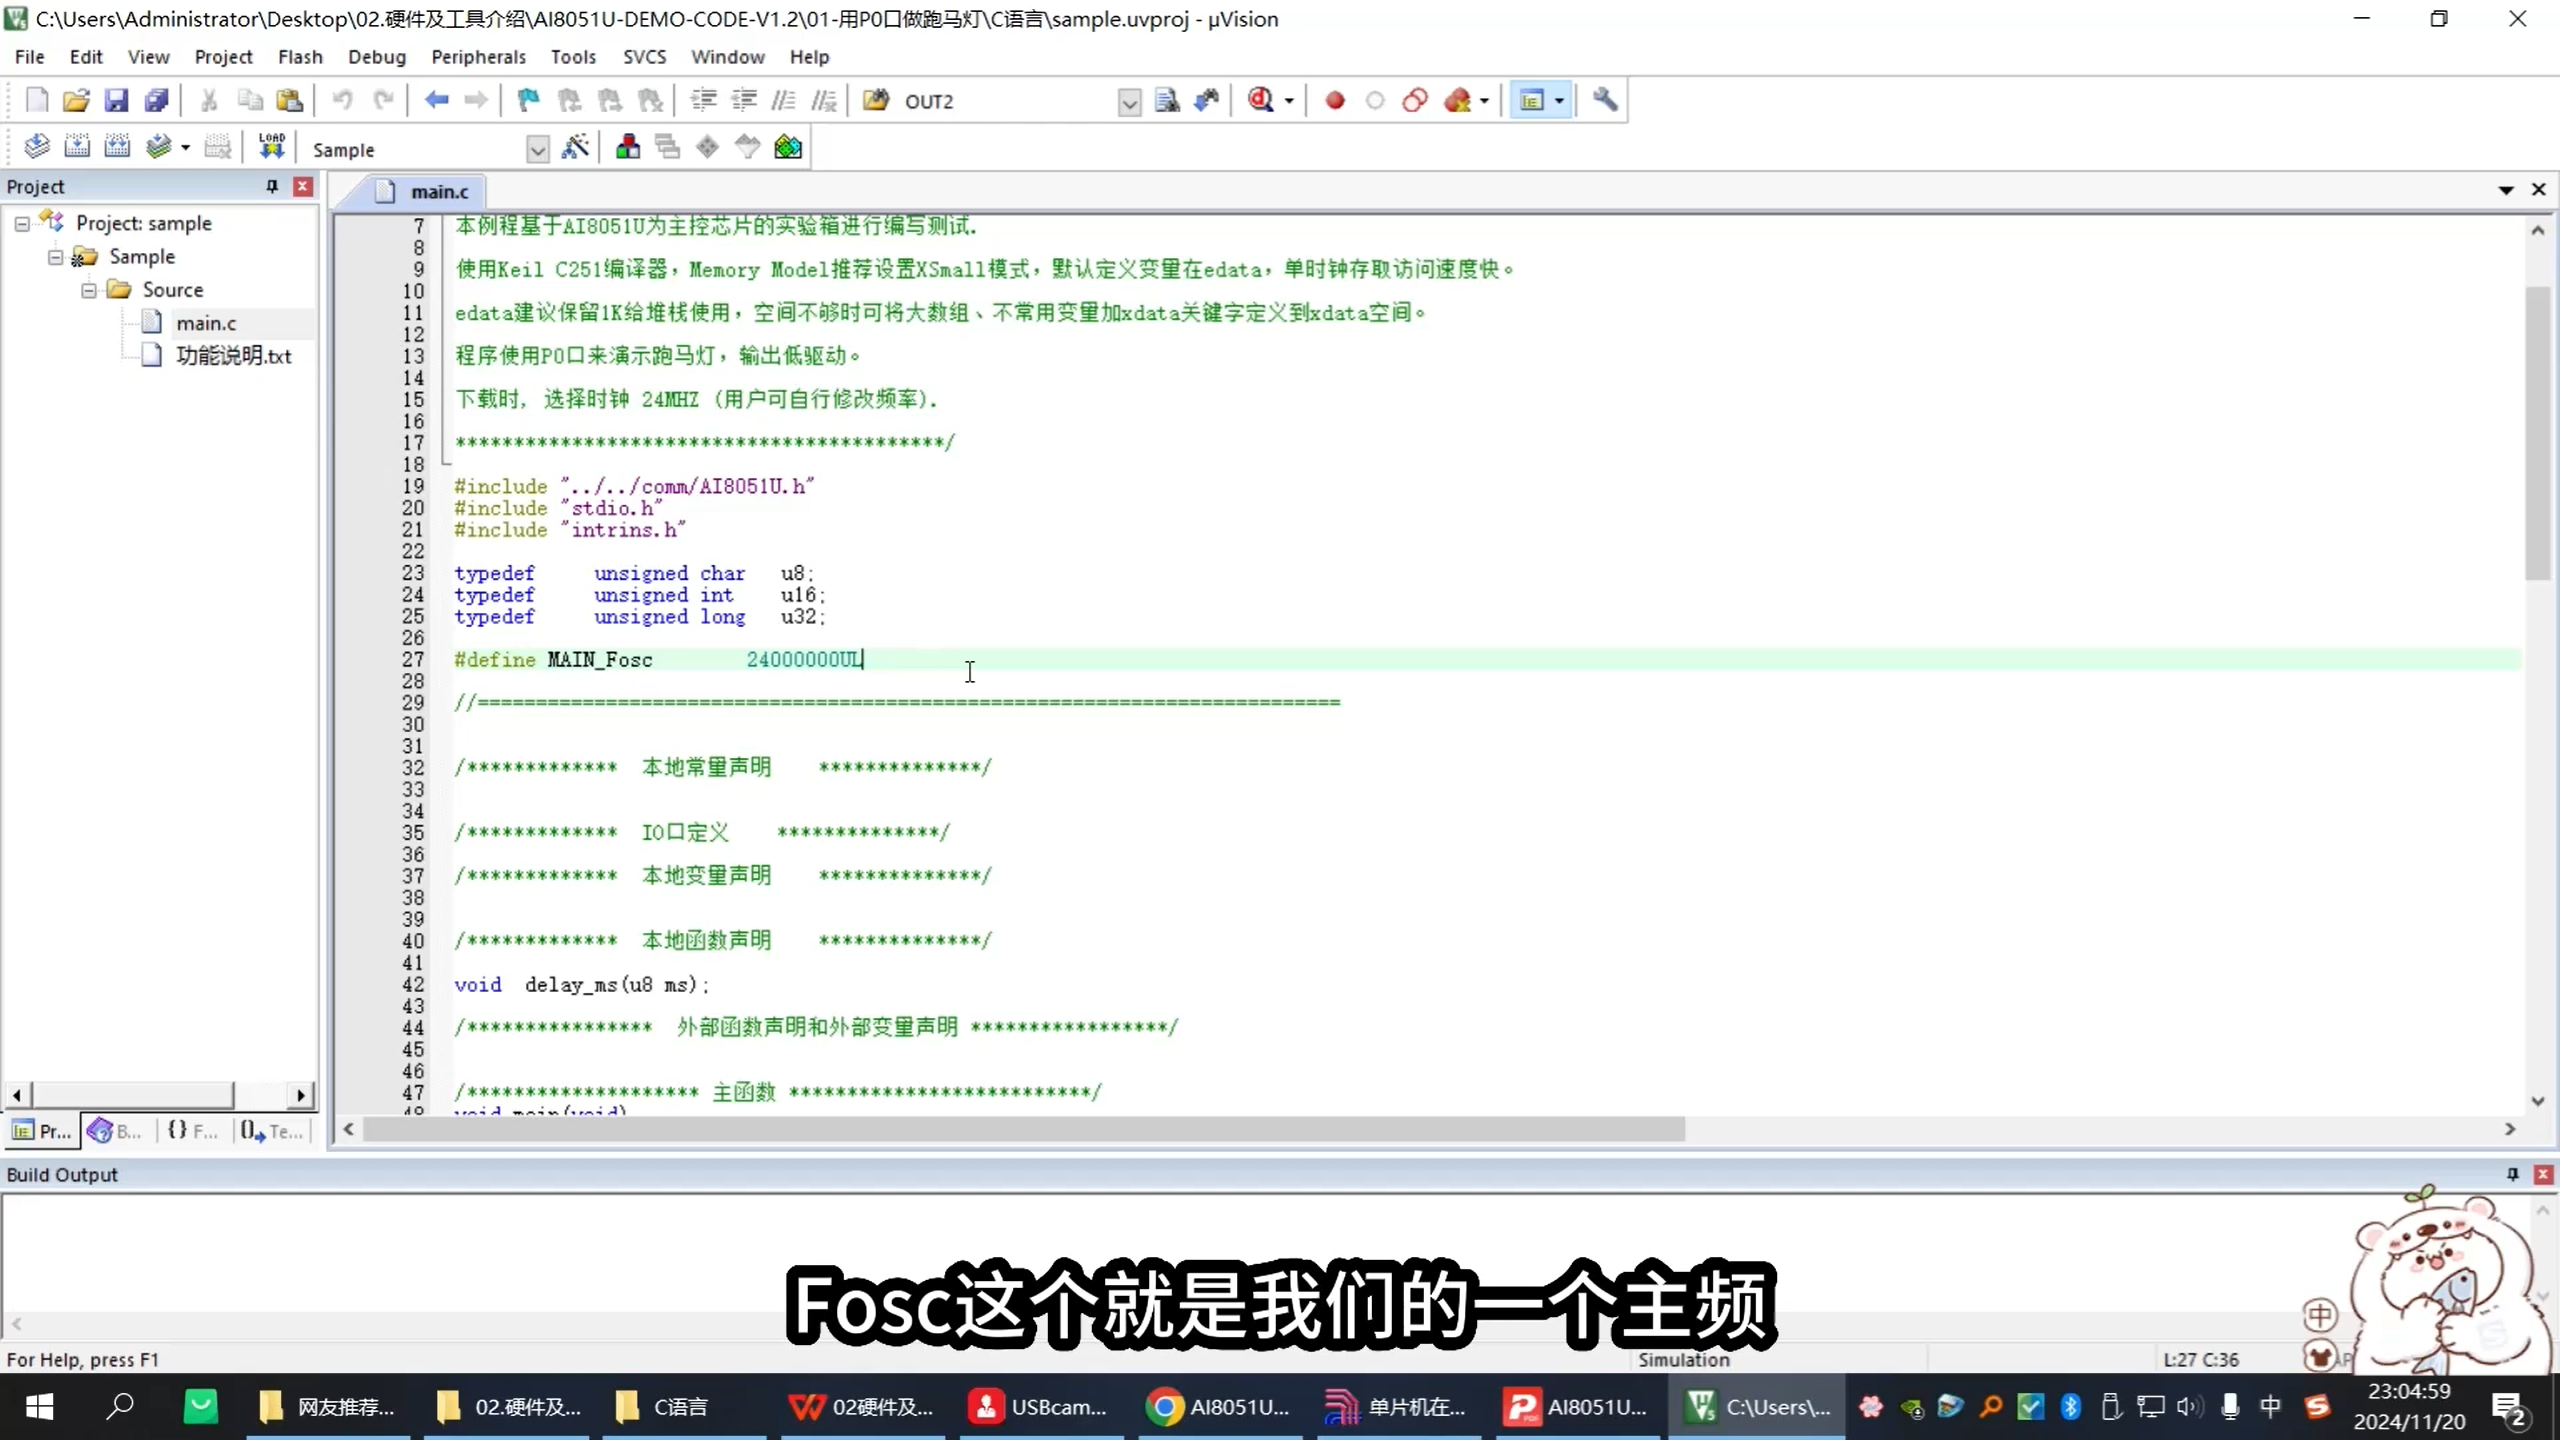This screenshot has width=2560, height=1440.
Task: Expand the main.c document tab dropdown arrow
Action: [2506, 190]
